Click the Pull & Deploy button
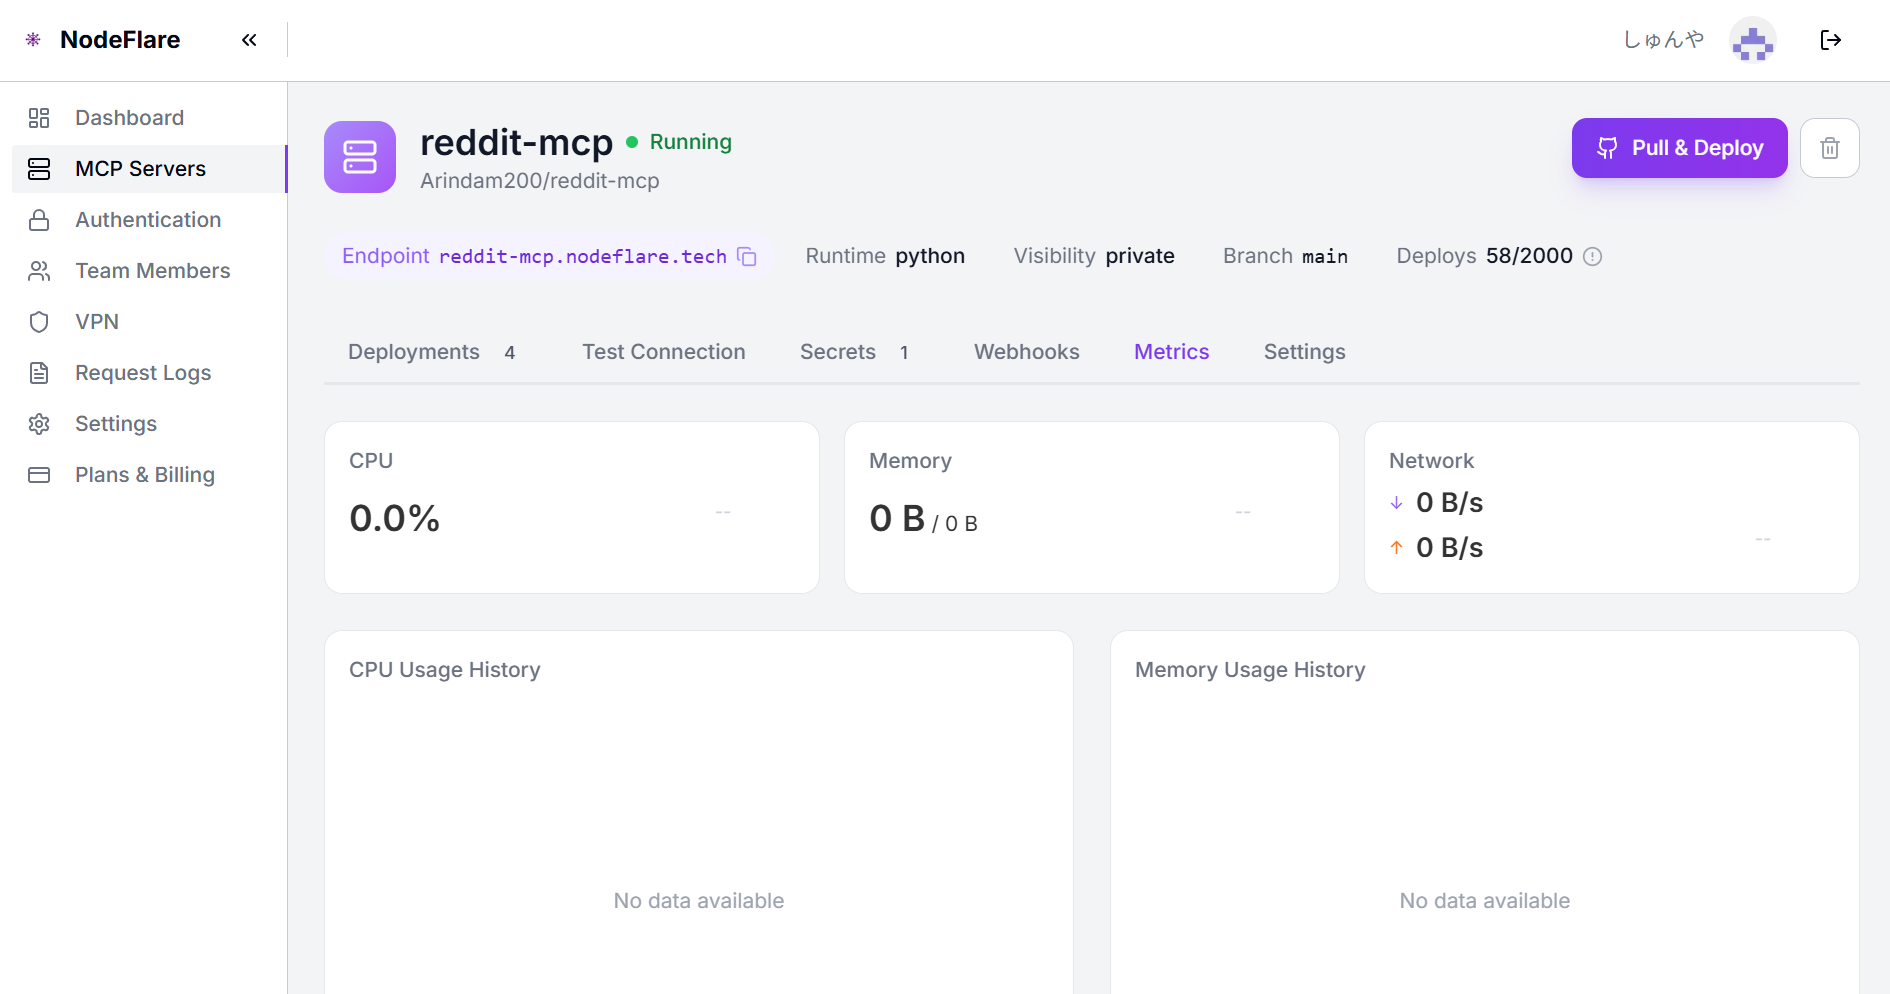Screen dimensions: 1890x994 pyautogui.click(x=1680, y=148)
